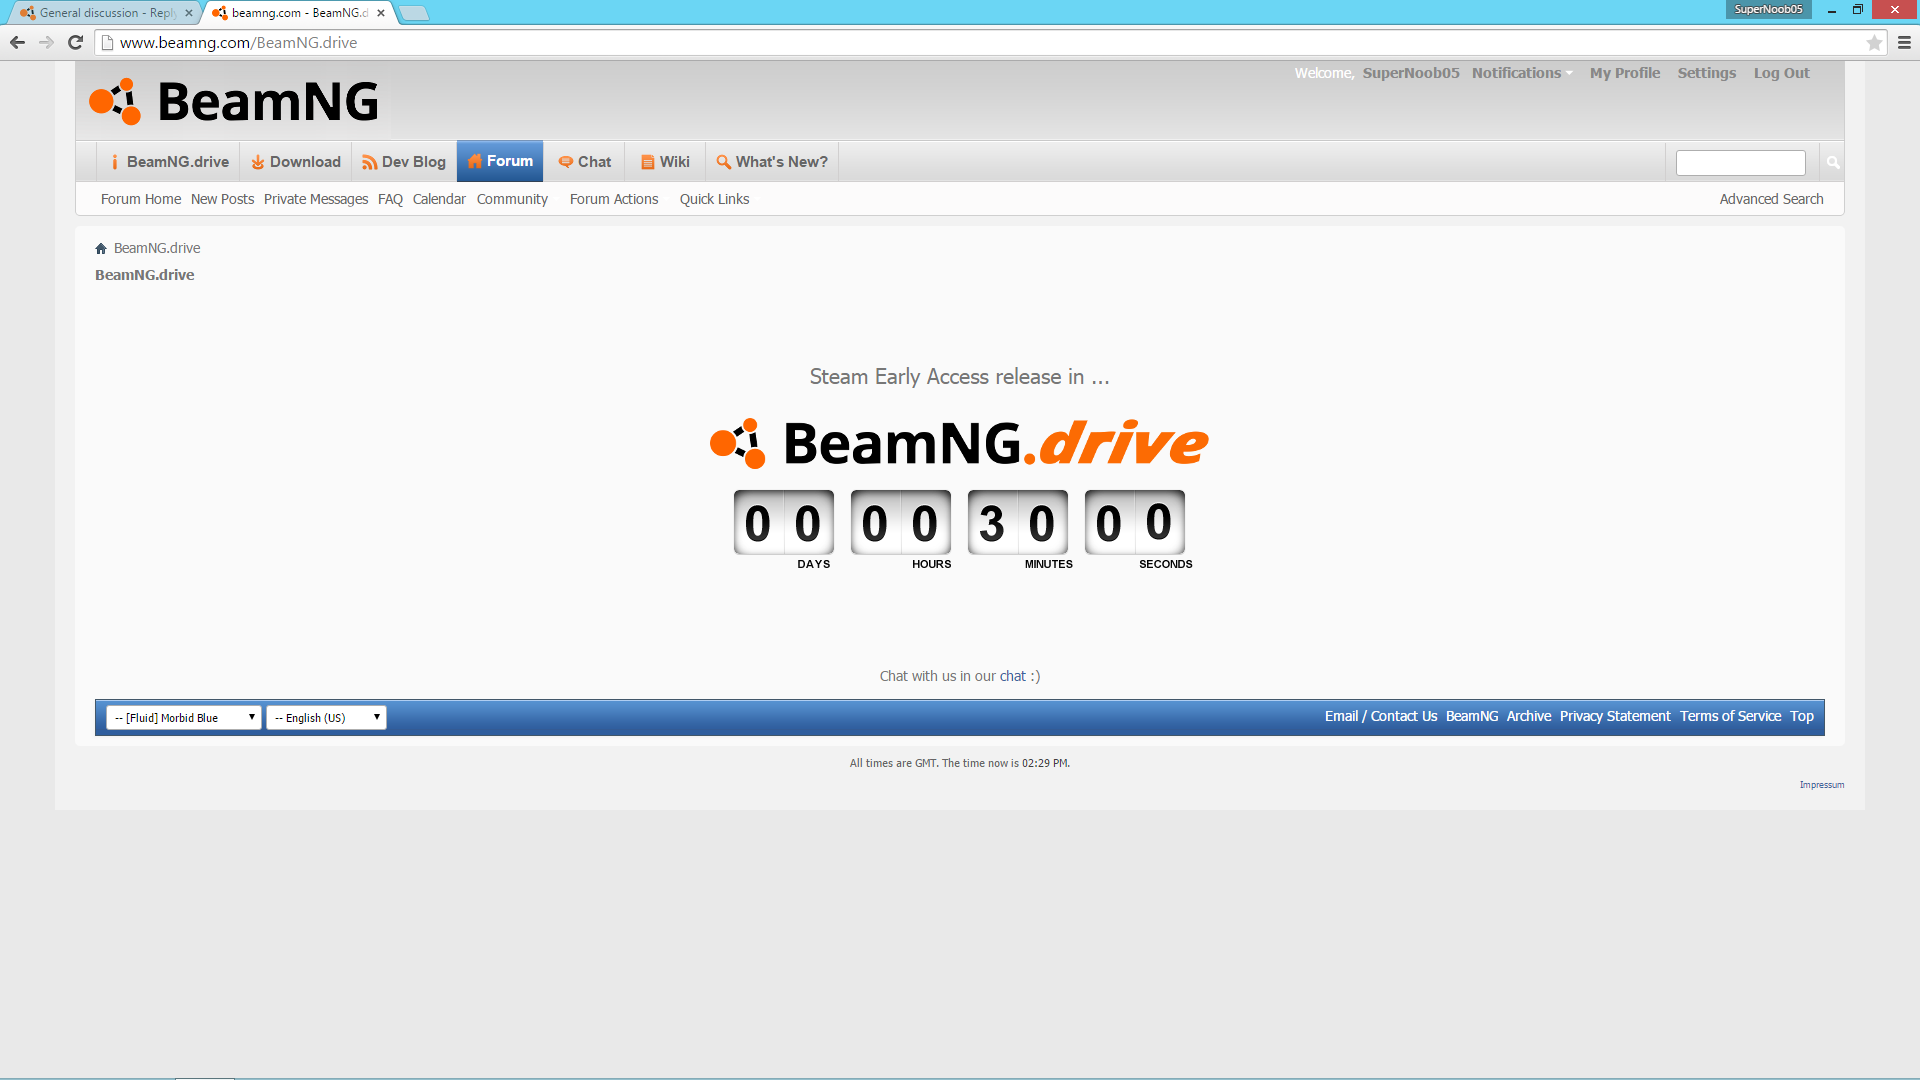Click Email / Contact Us link
This screenshot has height=1080, width=1920.
[x=1380, y=716]
